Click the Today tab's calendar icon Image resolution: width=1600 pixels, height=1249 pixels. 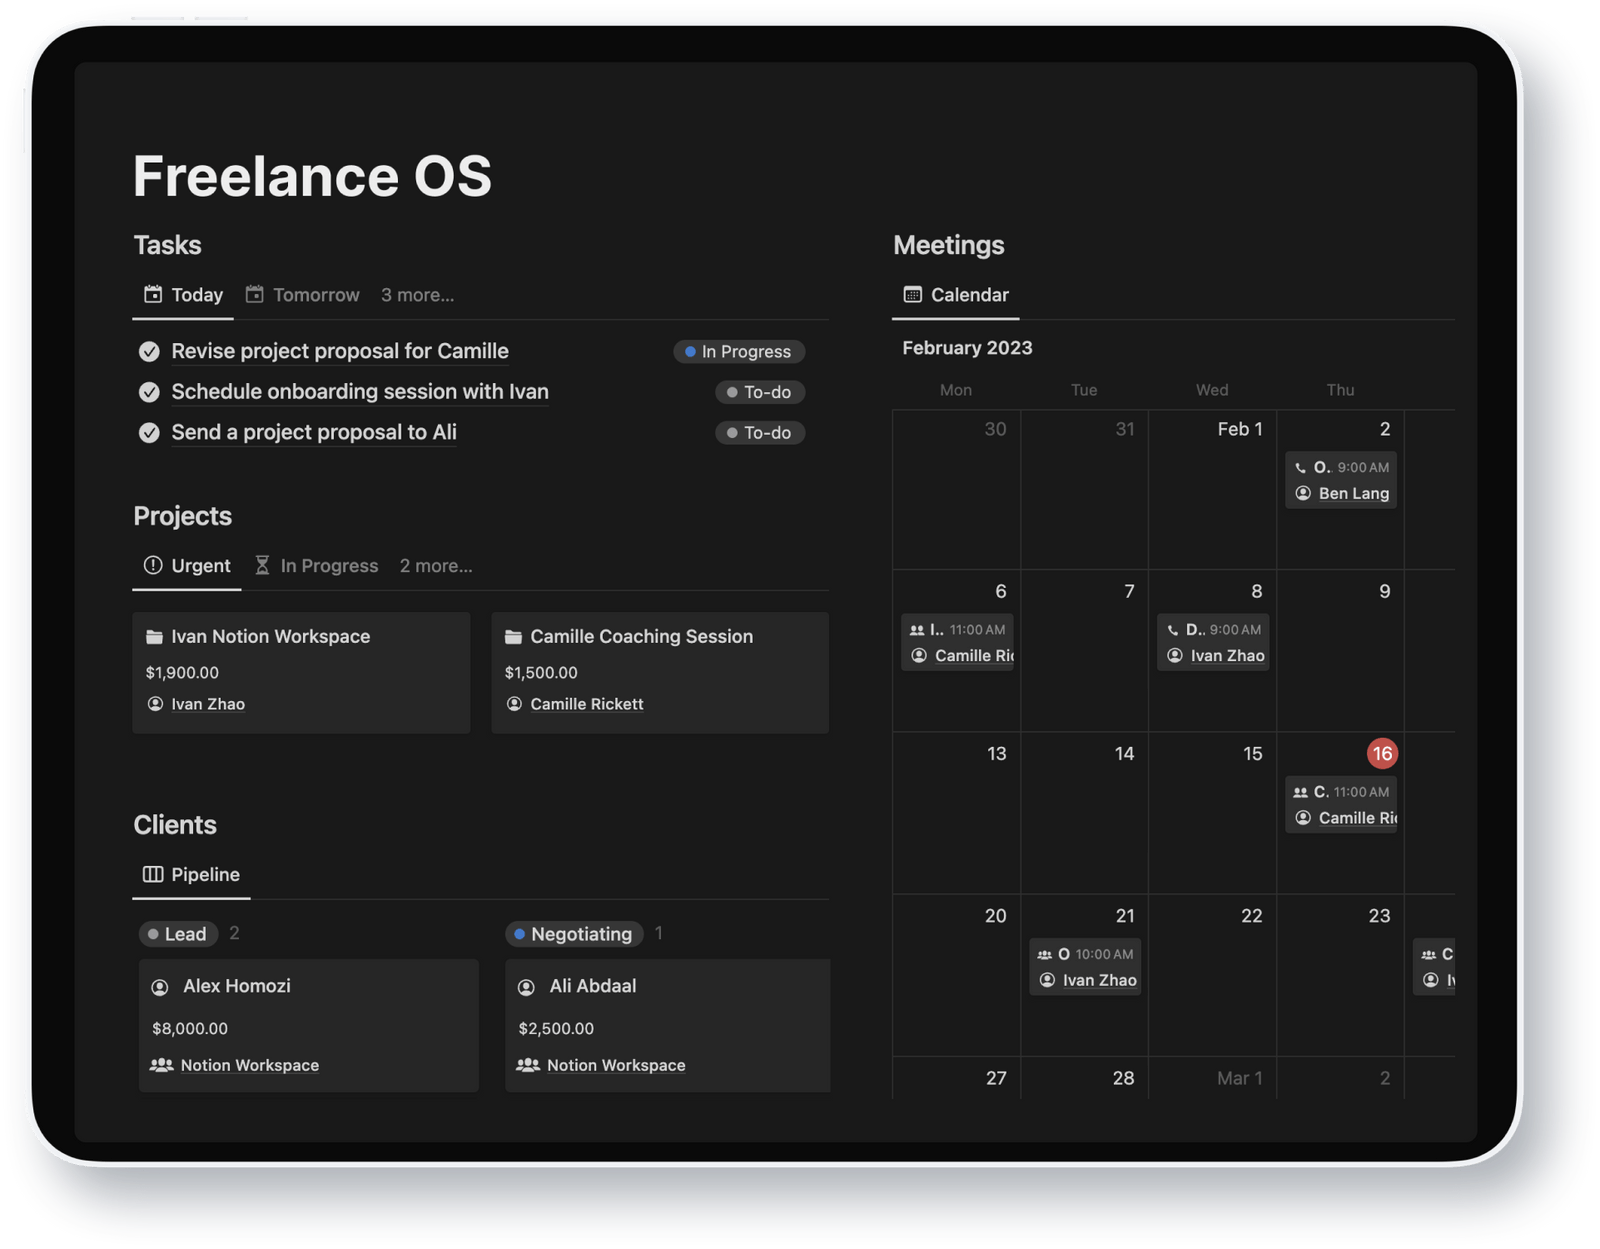coord(153,293)
